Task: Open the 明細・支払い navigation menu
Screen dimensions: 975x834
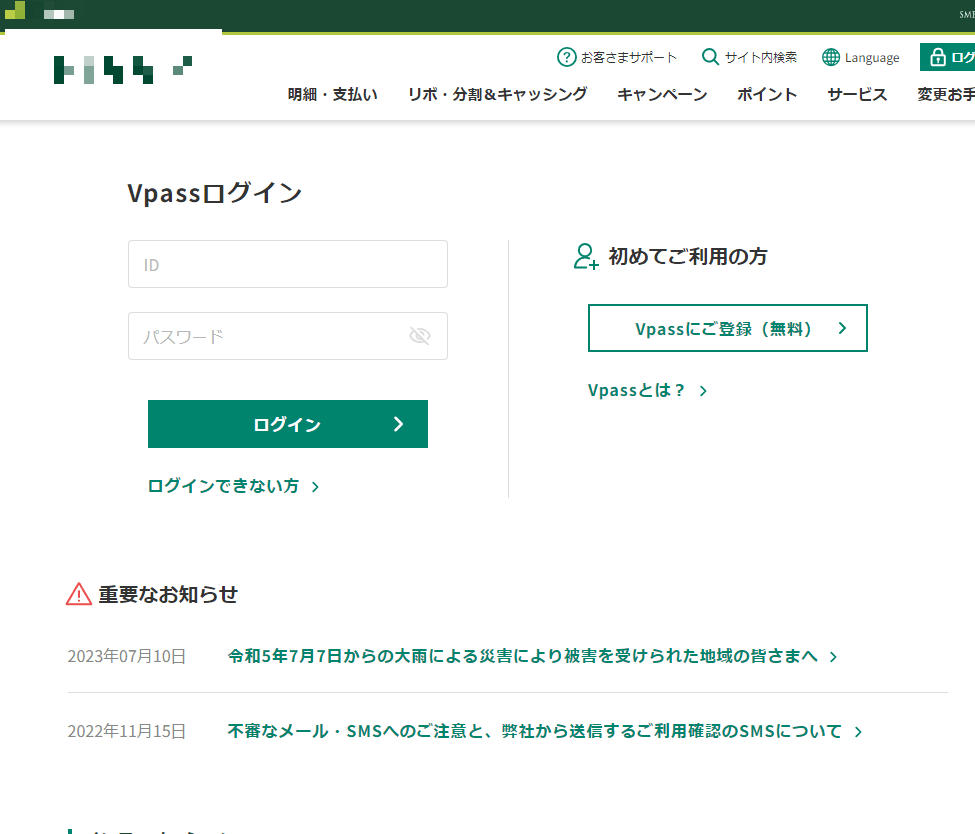Action: click(332, 94)
